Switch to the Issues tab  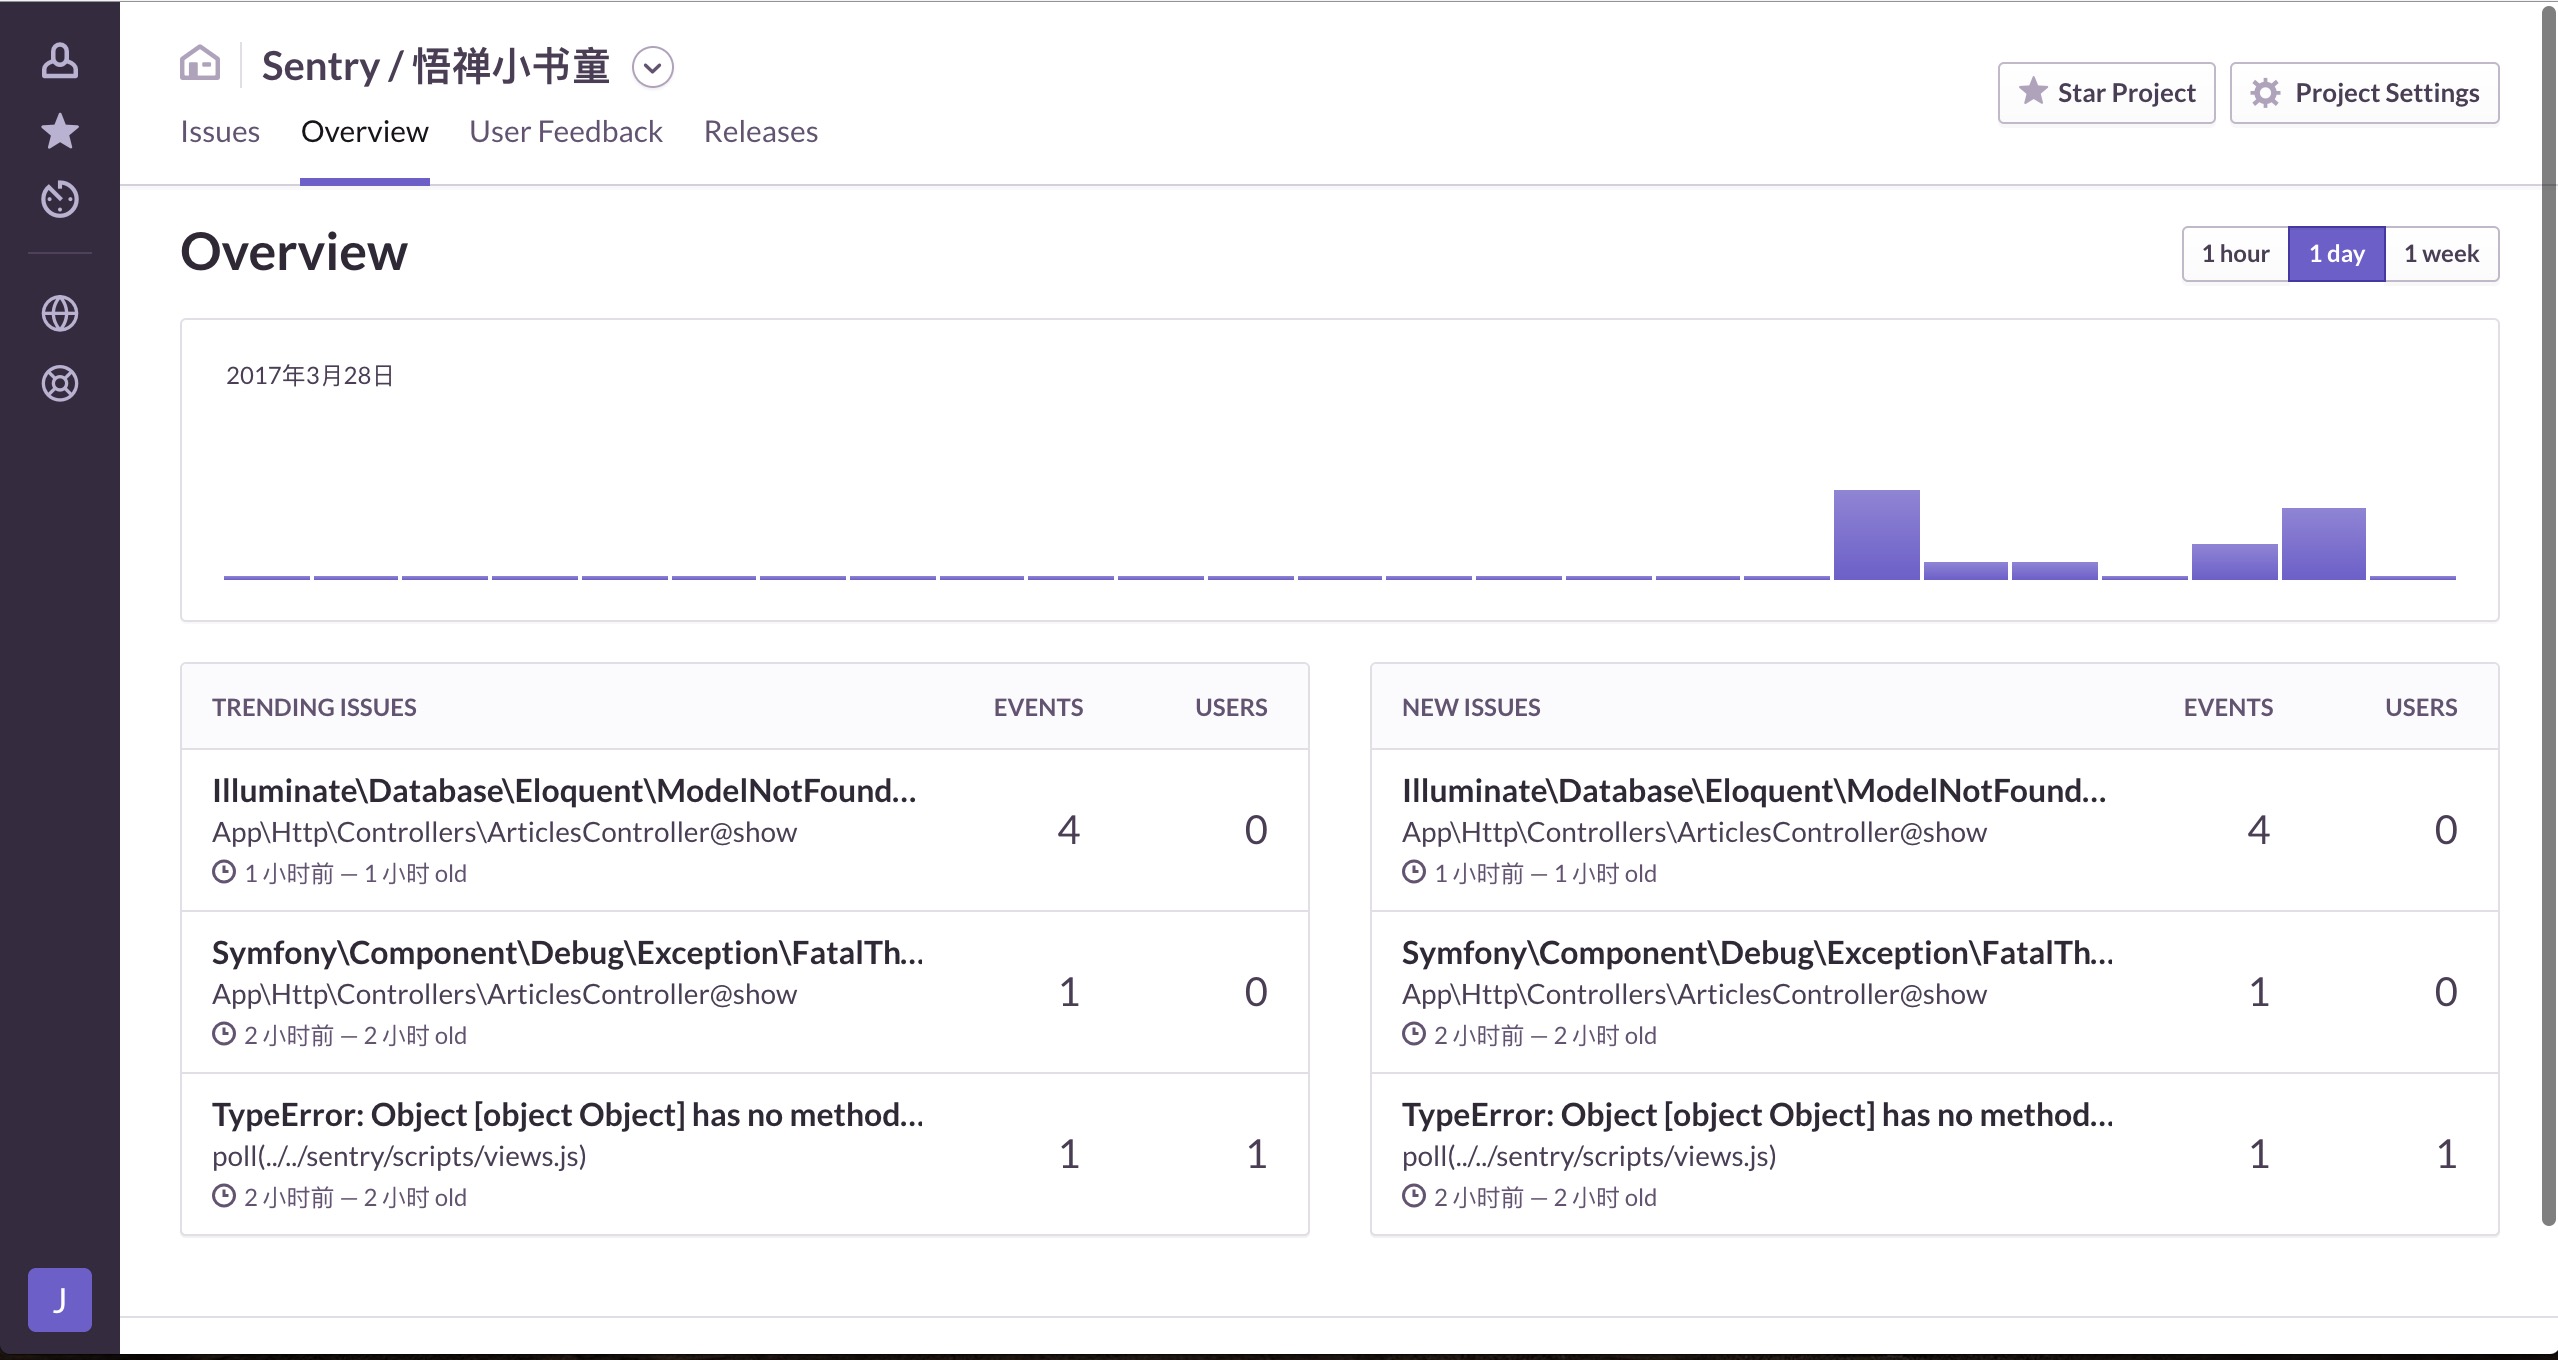point(220,131)
